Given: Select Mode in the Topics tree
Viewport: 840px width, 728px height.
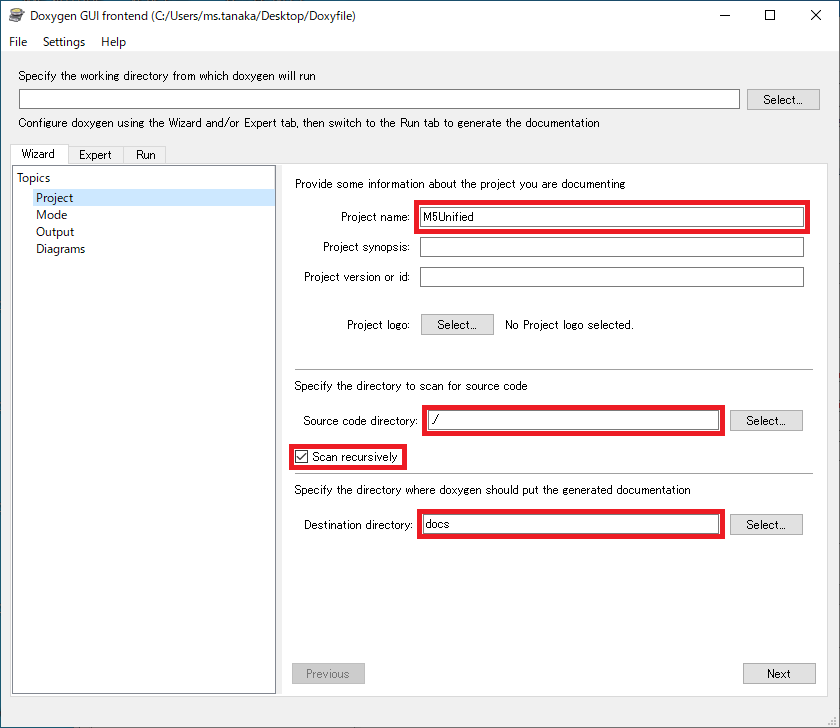Looking at the screenshot, I should (52, 215).
